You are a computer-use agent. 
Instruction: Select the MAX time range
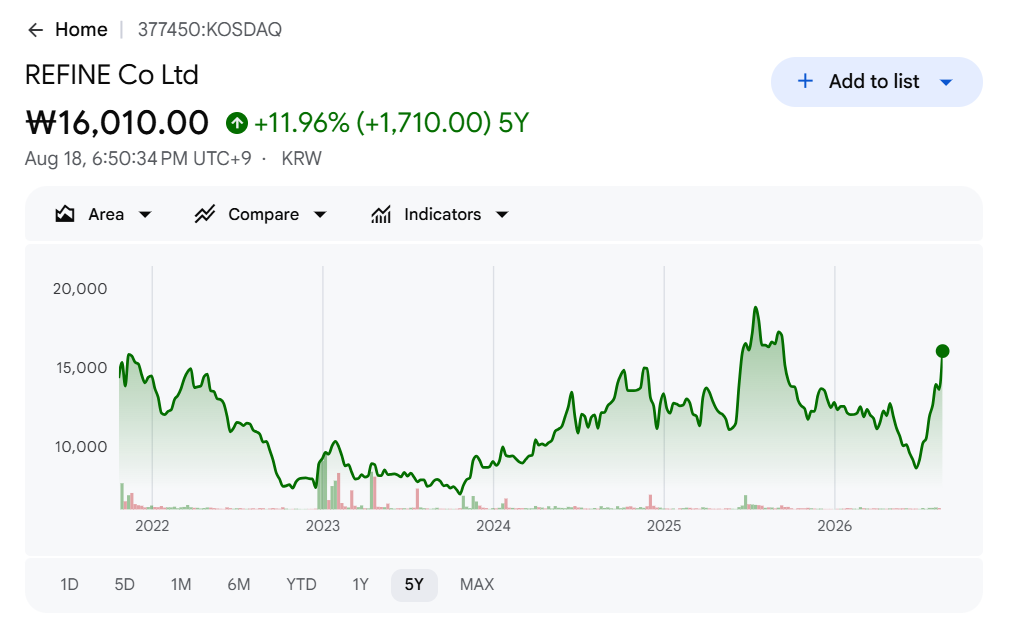[477, 585]
